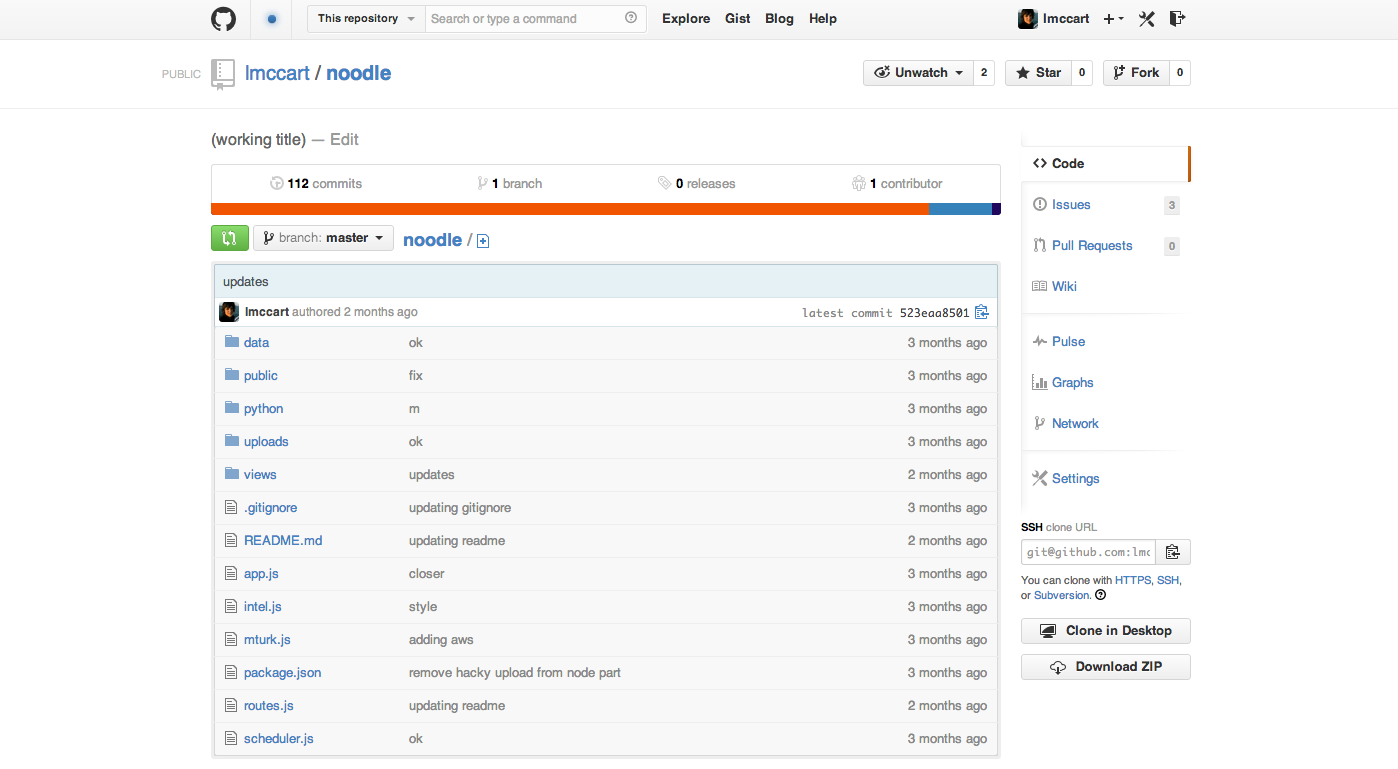Viewport: 1398px width, 769px height.
Task: Click the README.md file icon
Action: [231, 540]
